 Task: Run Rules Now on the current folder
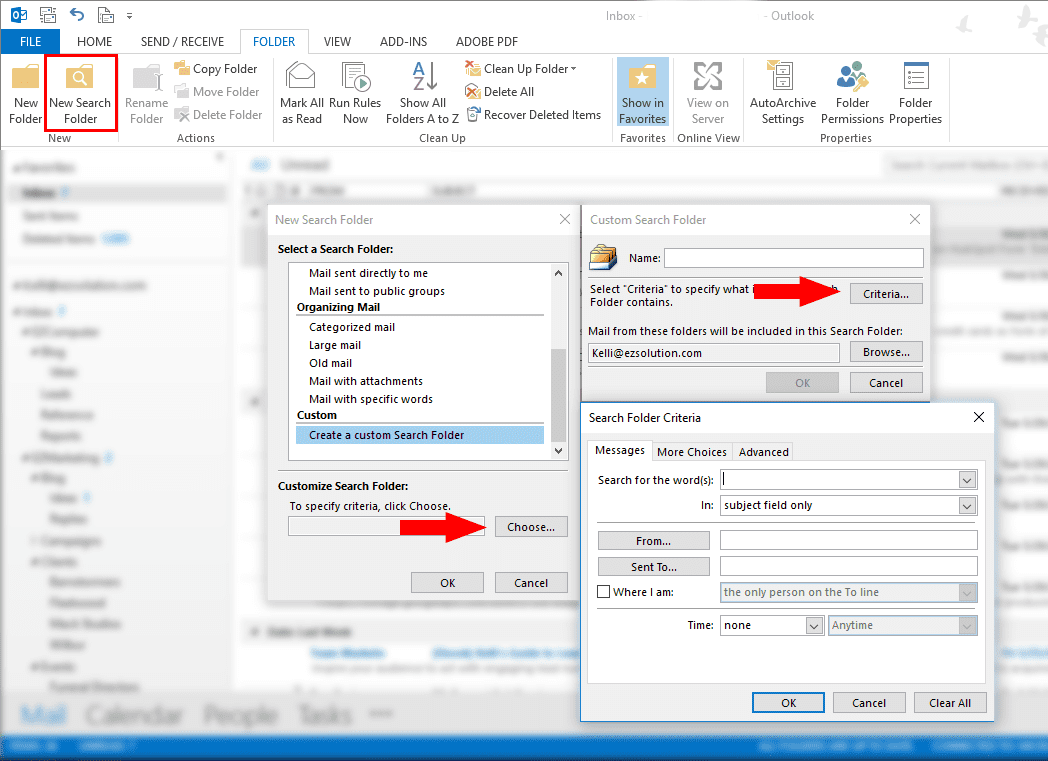point(355,92)
